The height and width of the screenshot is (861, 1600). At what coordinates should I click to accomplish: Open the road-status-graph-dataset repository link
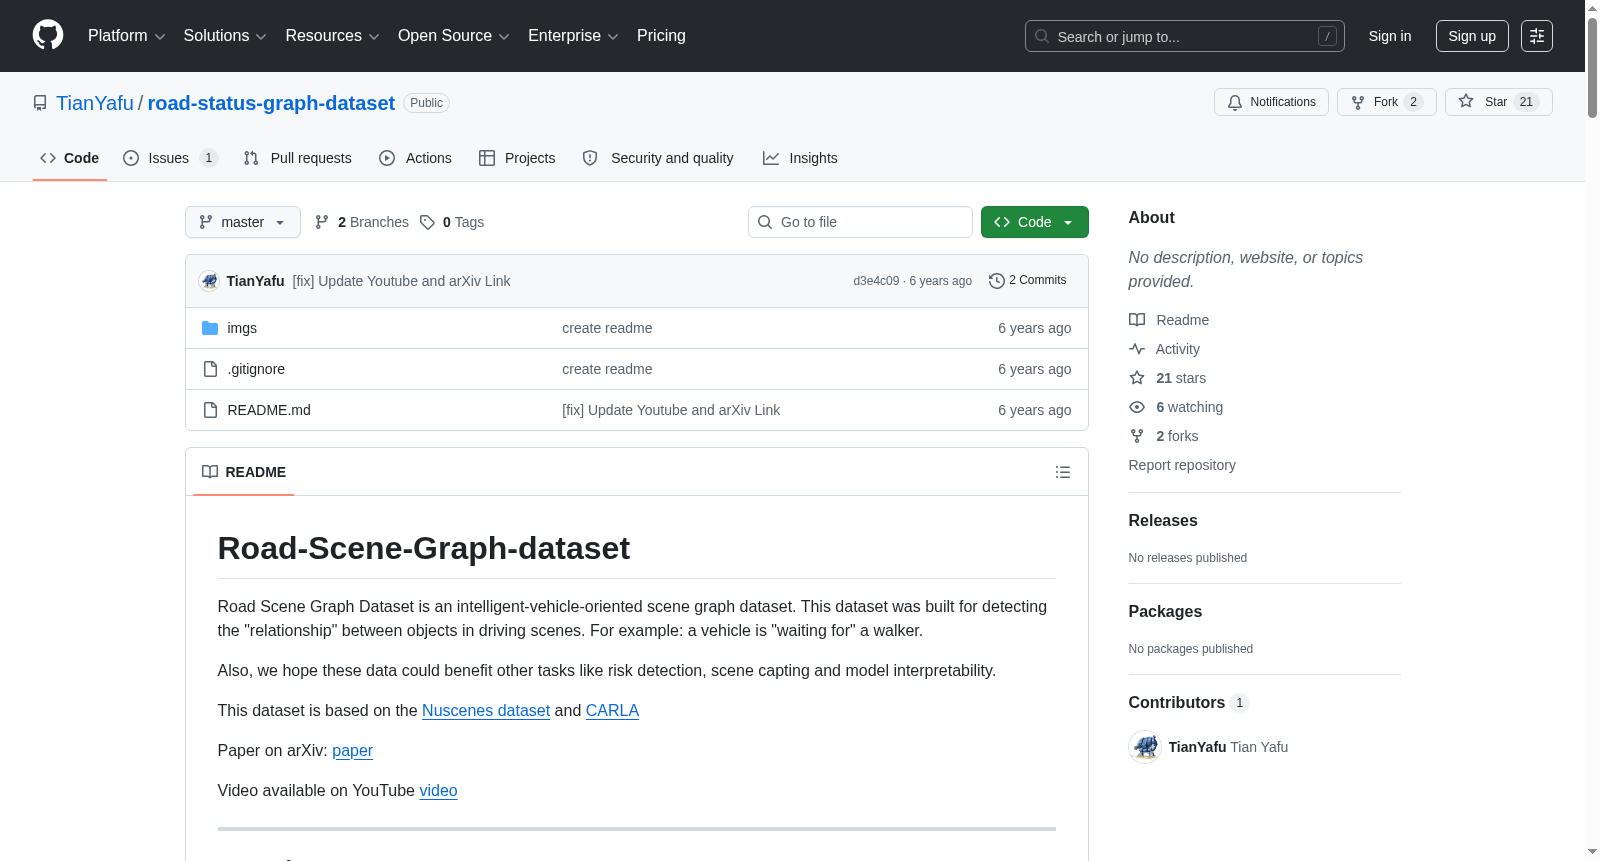pos(271,103)
